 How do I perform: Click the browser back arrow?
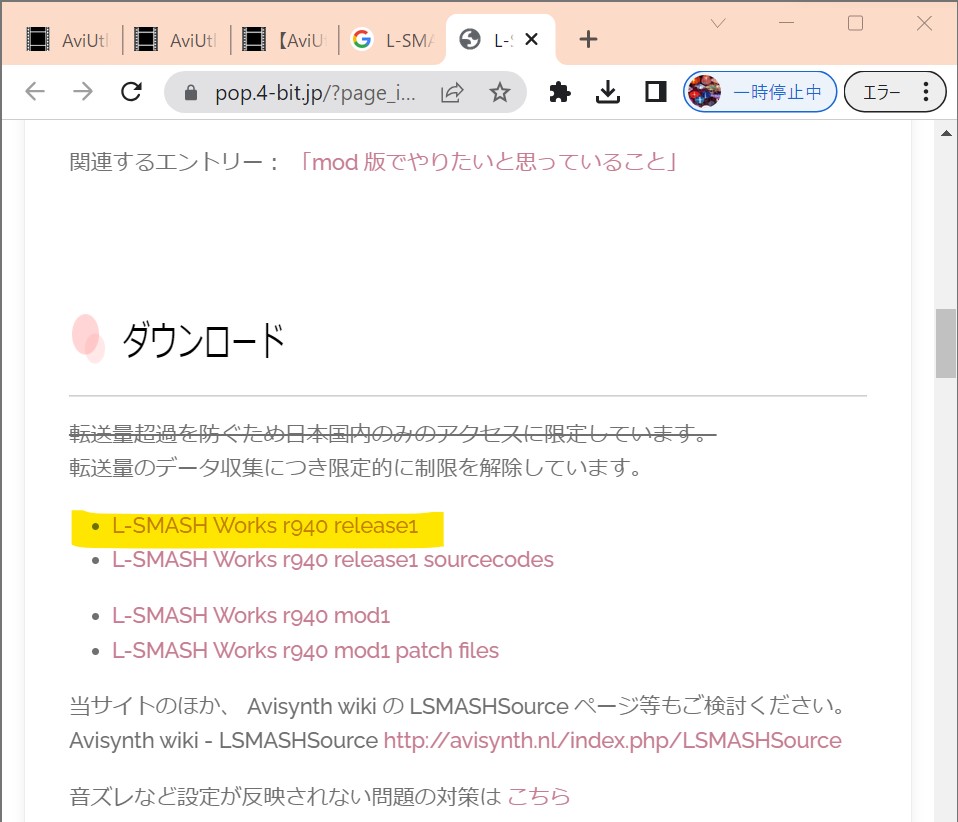pos(35,92)
